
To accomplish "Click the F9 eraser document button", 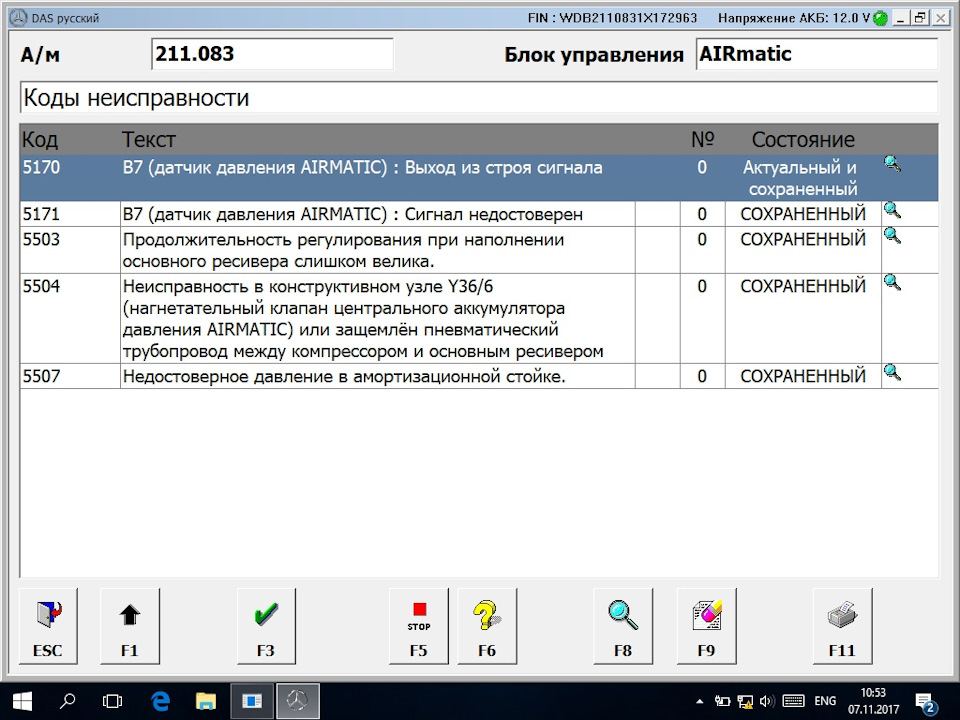I will 707,626.
